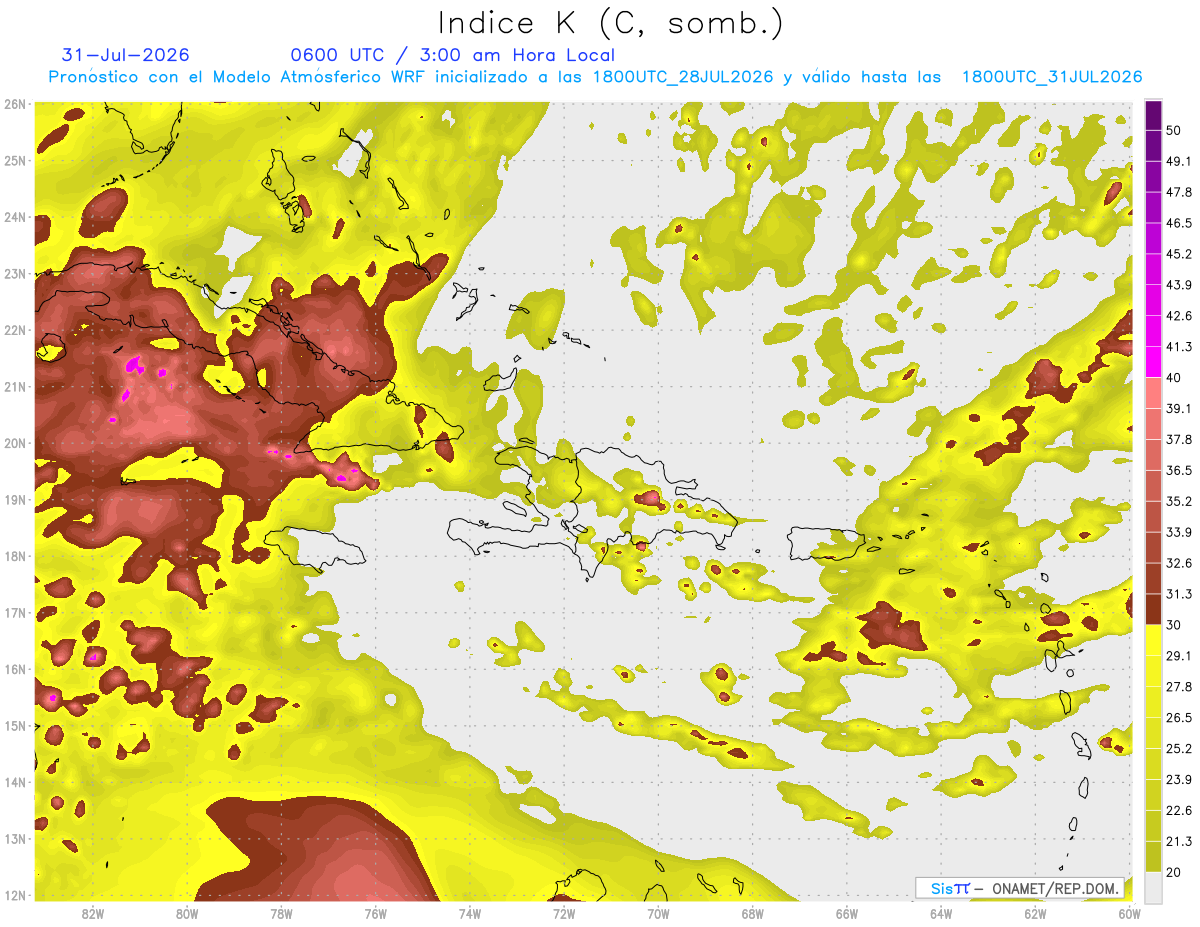Click the colorbar label '43.9'

click(1179, 285)
